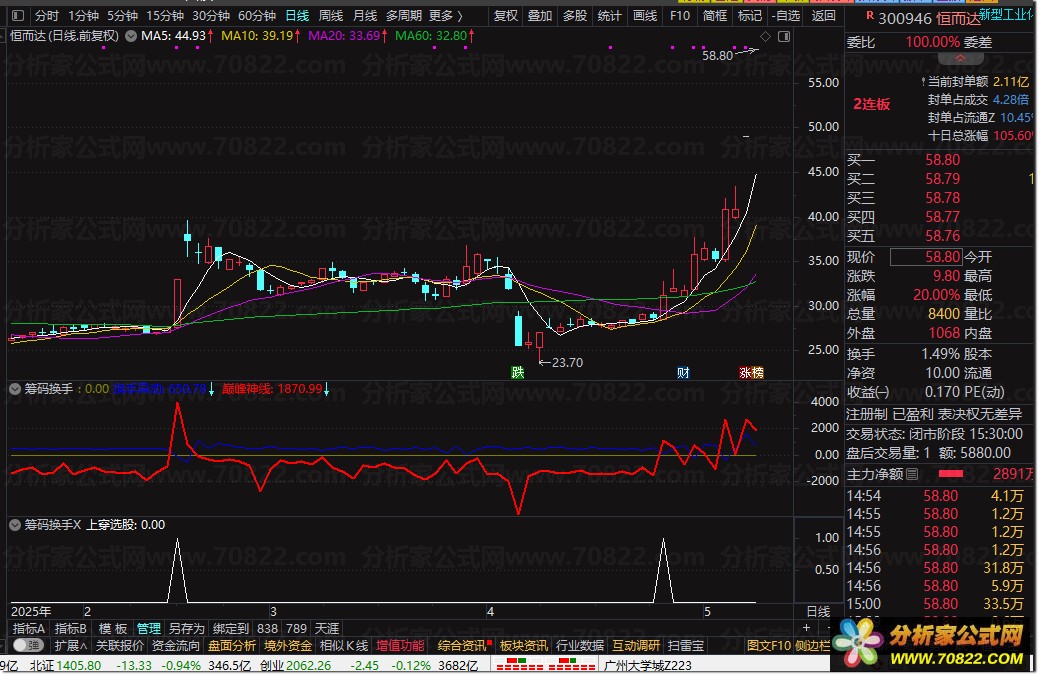Open the 行业数据 tab

pos(580,646)
